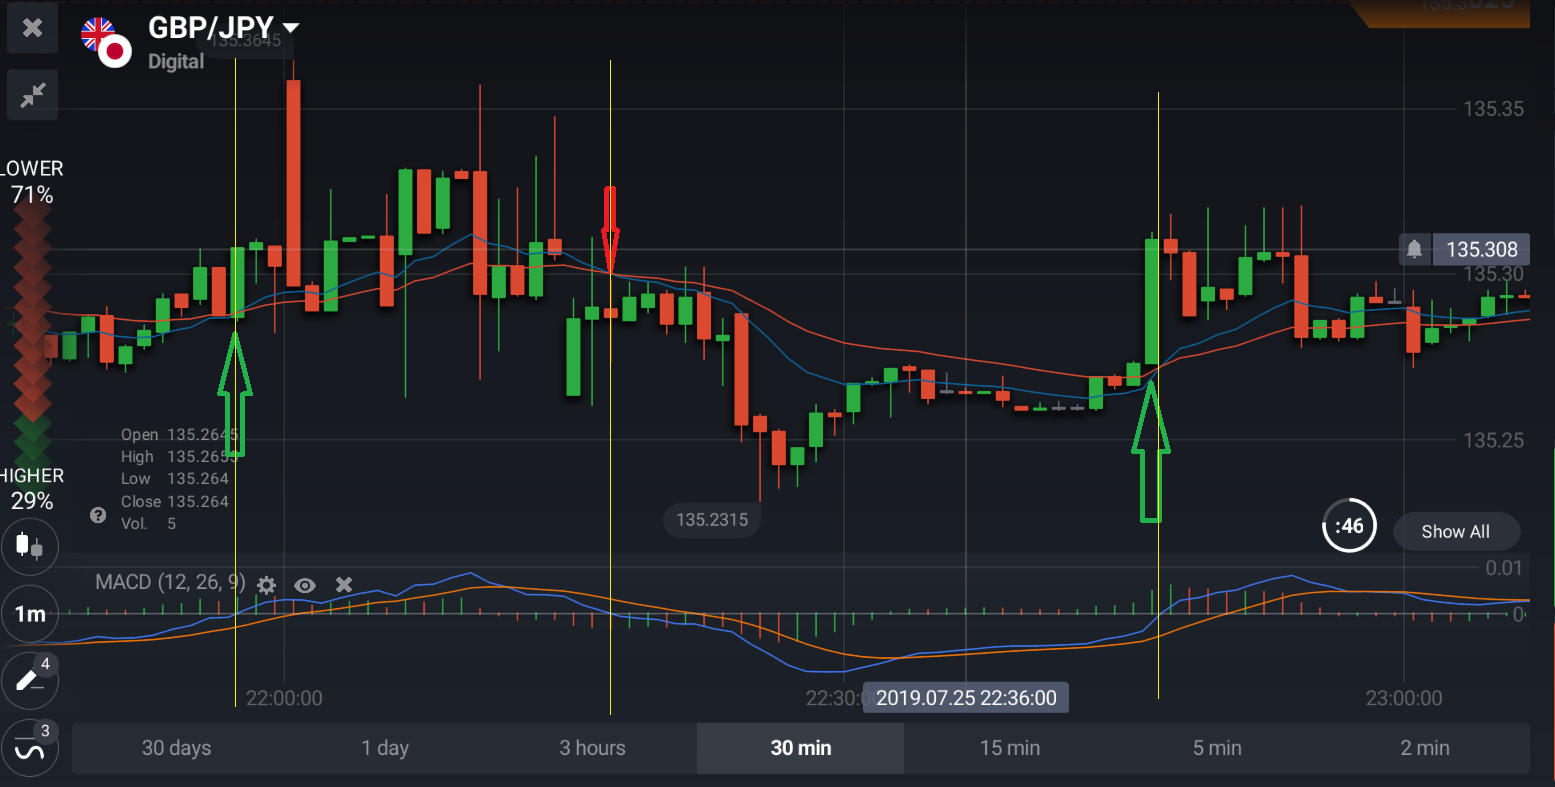
Task: Click the Close 135.264 OHLC value
Action: point(175,502)
